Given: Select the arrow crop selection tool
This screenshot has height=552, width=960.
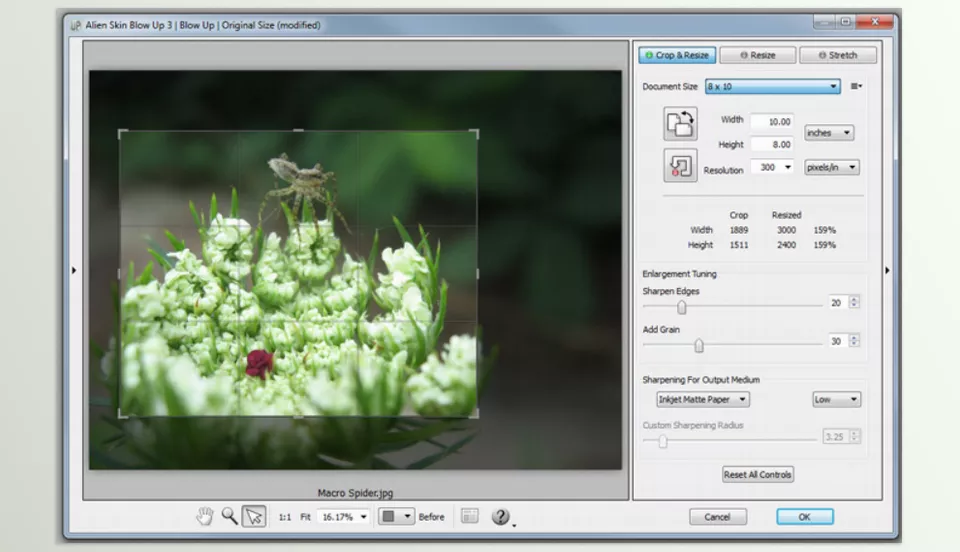Looking at the screenshot, I should coord(254,517).
